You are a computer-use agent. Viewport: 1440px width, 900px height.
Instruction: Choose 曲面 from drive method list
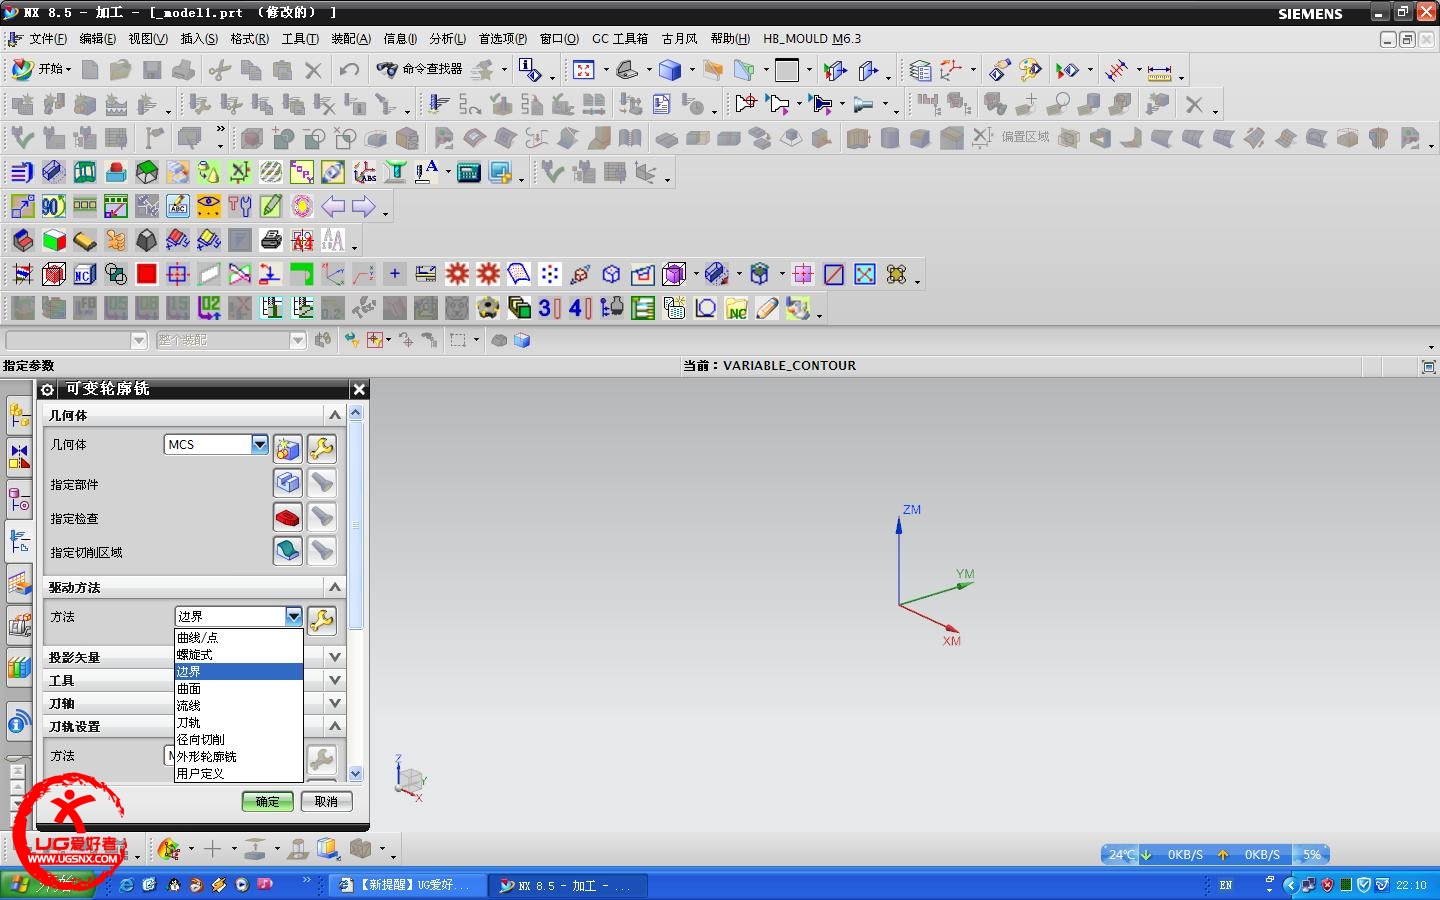tap(239, 688)
